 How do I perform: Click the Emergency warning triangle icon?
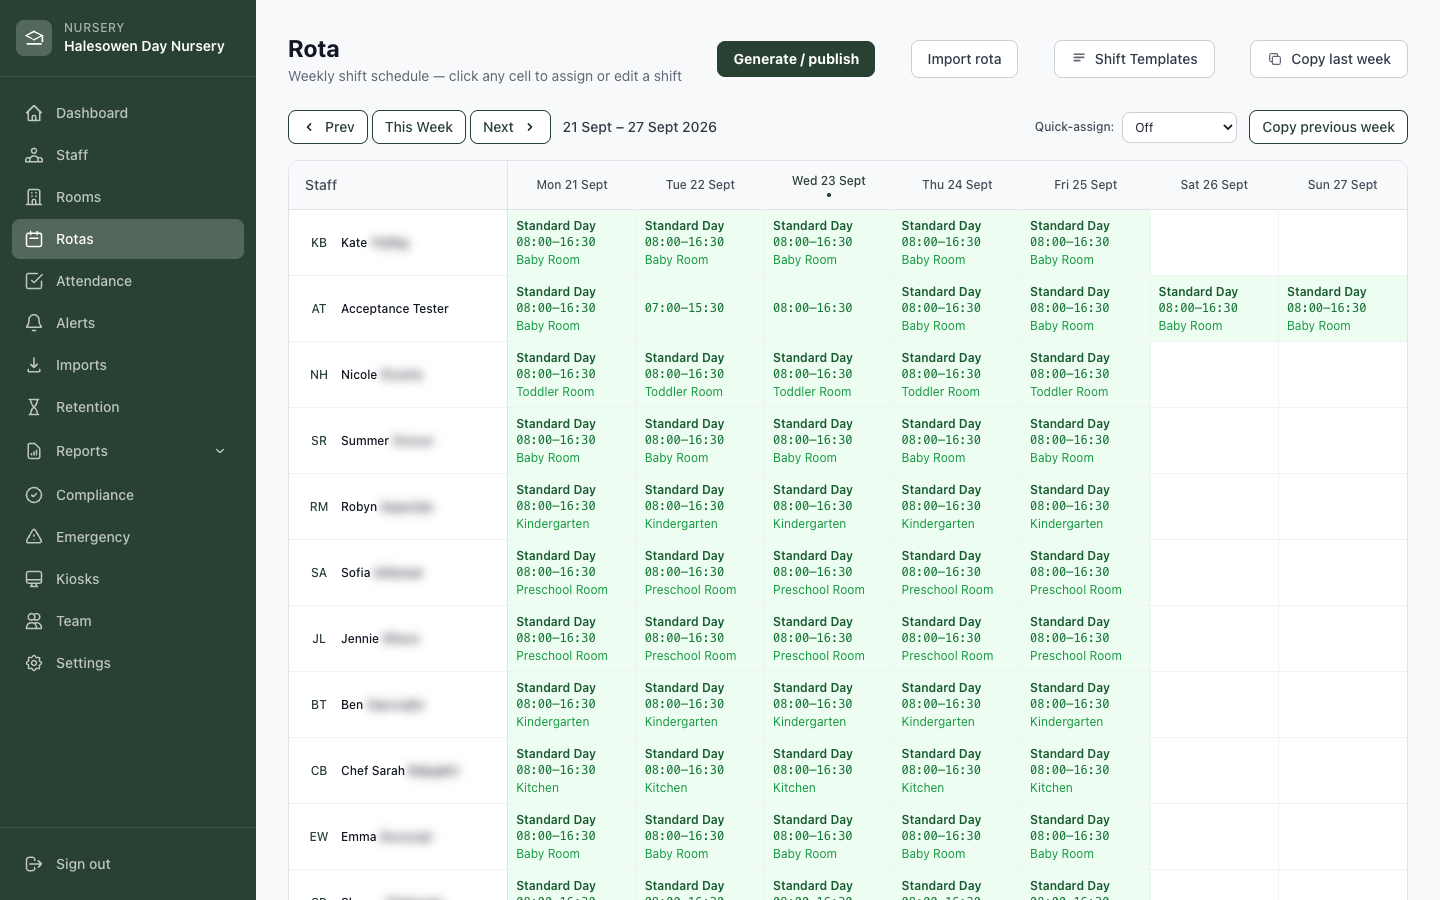[34, 537]
